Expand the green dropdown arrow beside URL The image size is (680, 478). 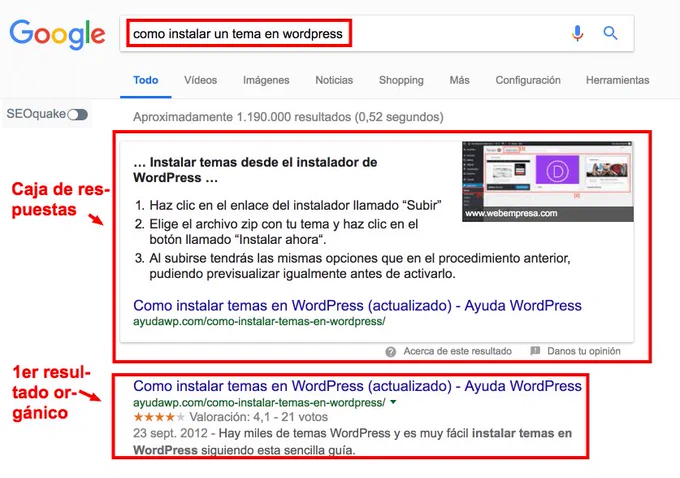click(x=393, y=402)
